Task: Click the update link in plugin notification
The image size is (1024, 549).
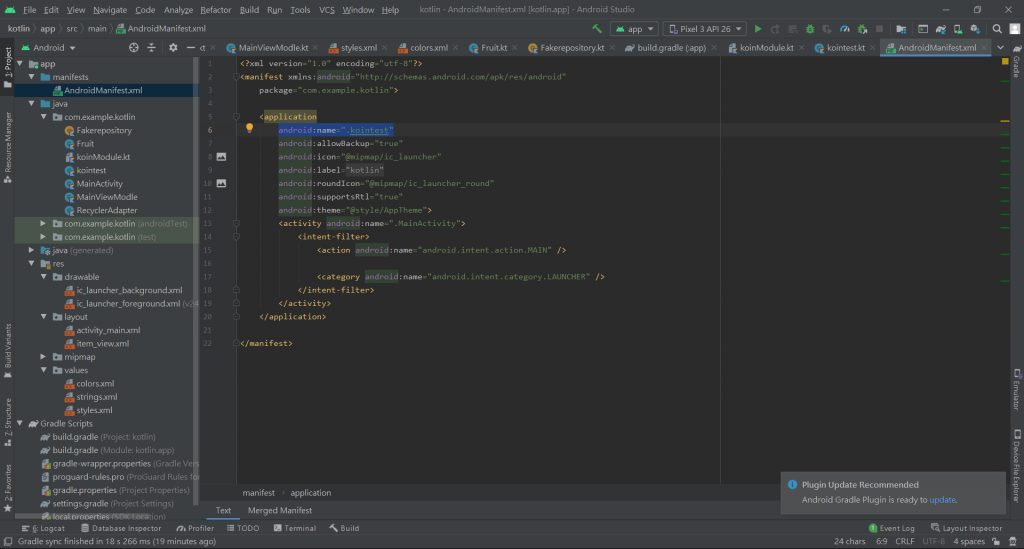Action: point(942,500)
